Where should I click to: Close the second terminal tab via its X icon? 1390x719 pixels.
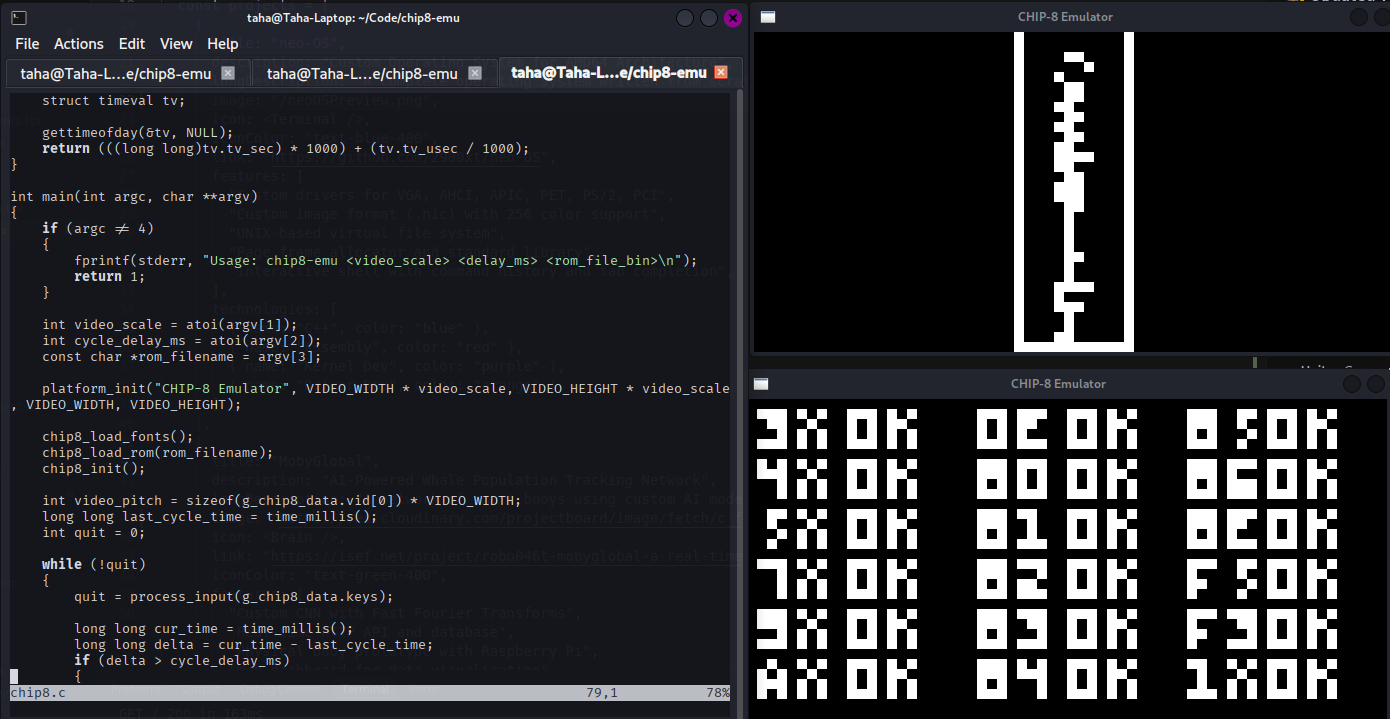[x=475, y=73]
